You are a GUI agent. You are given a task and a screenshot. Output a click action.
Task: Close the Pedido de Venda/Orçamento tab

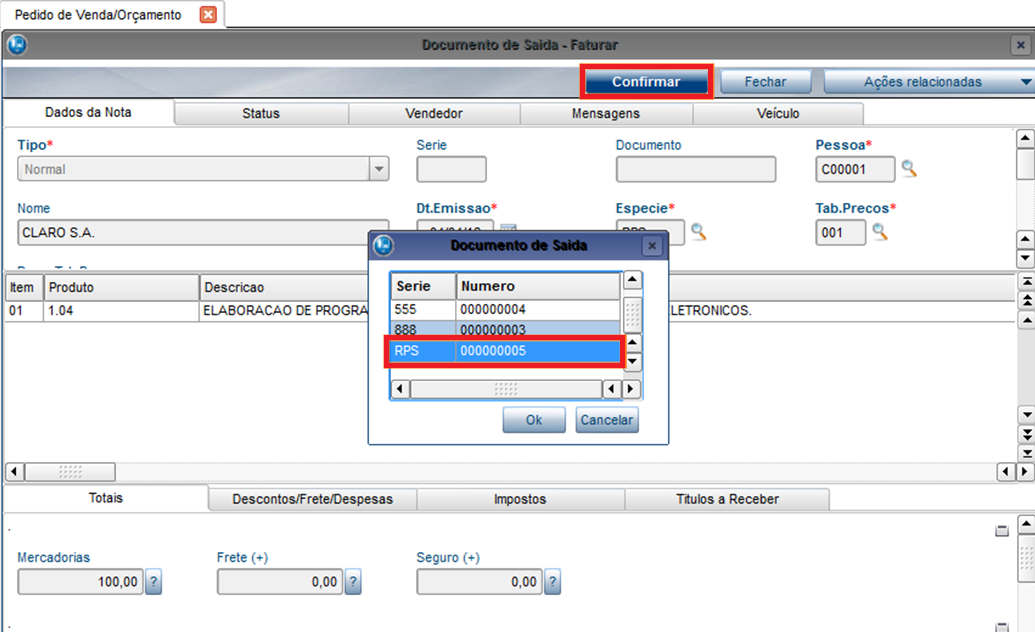[208, 15]
